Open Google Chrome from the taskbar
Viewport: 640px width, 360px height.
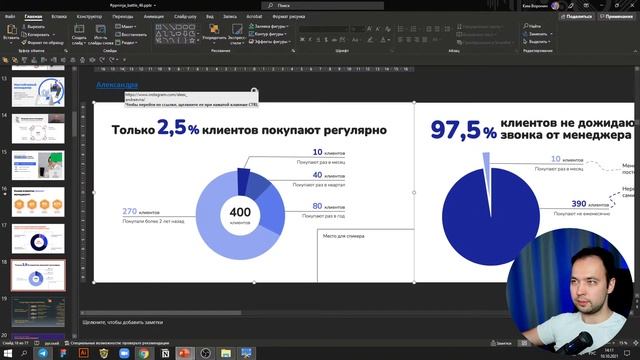144,353
